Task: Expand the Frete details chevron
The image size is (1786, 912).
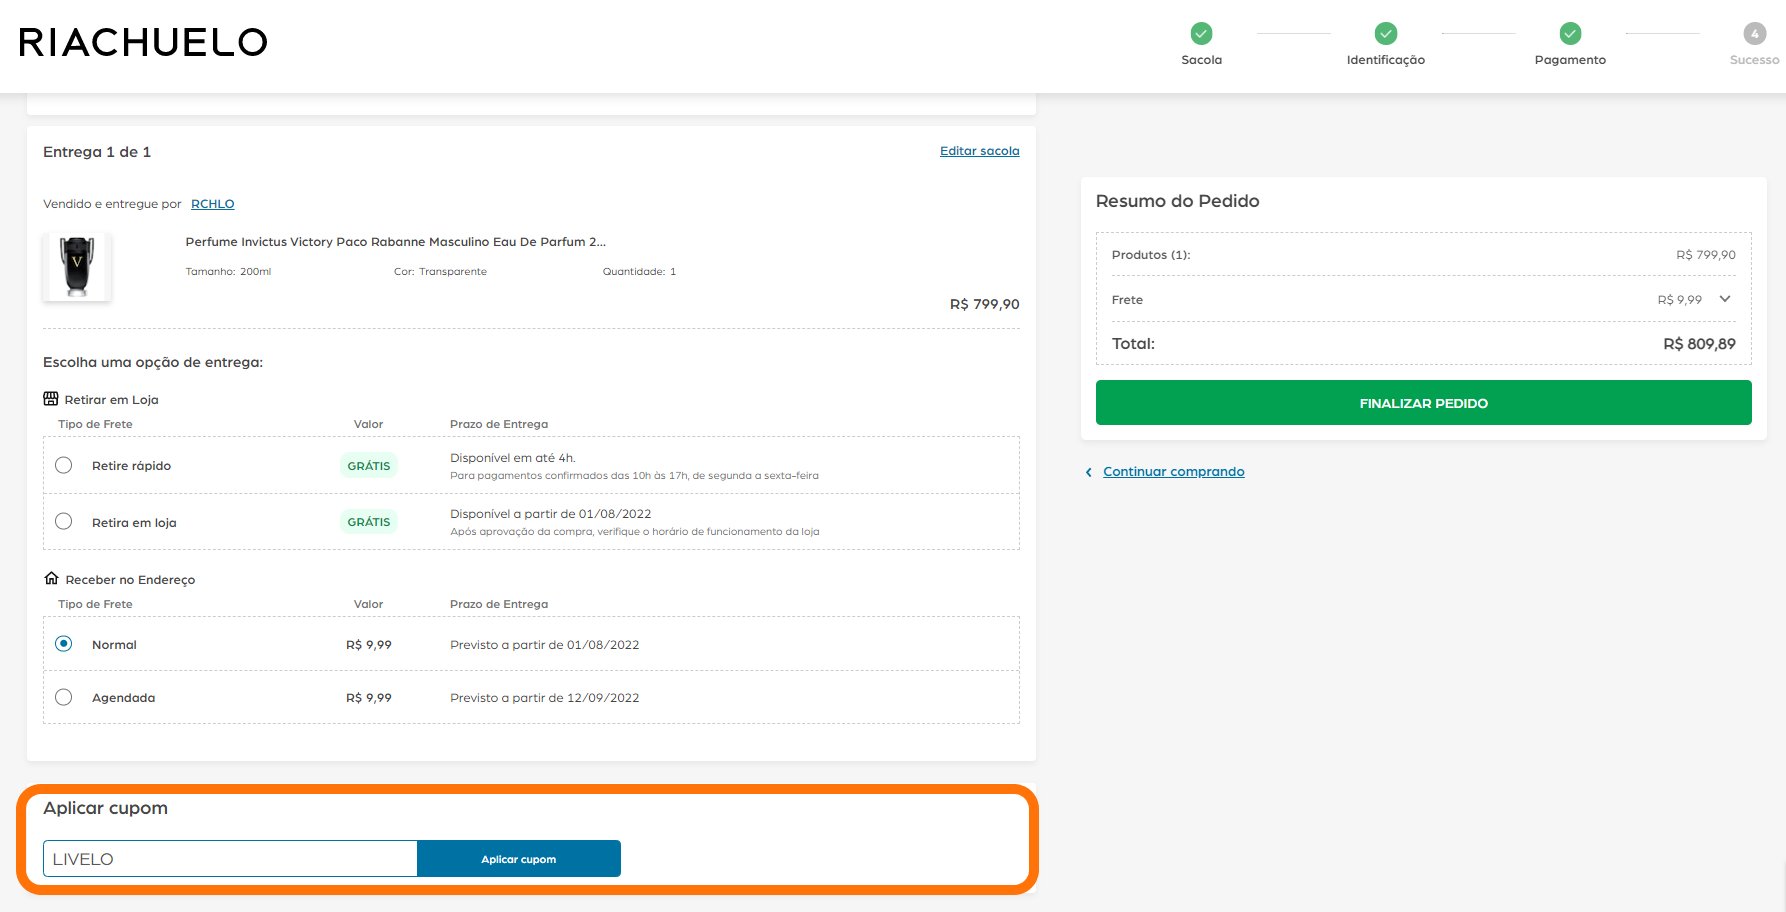Action: (1725, 299)
